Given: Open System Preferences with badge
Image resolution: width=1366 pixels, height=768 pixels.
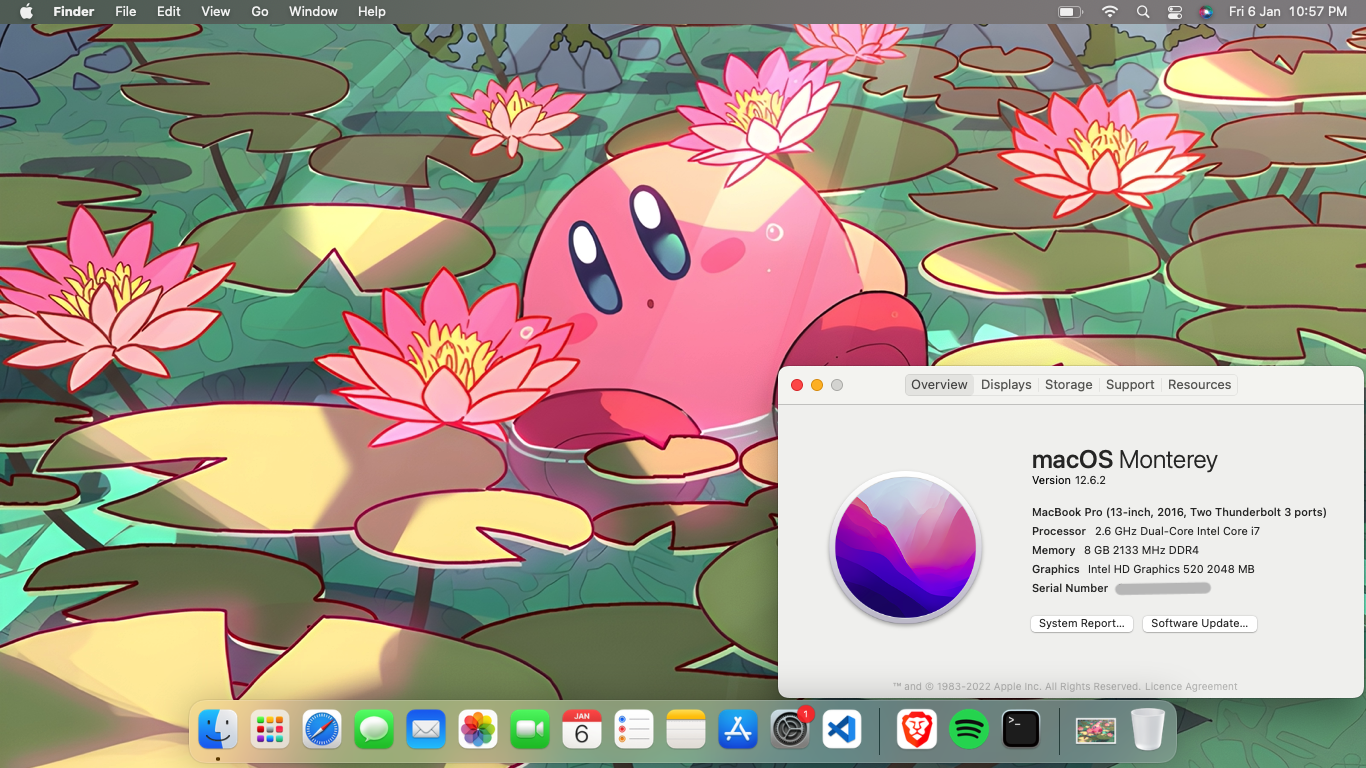Looking at the screenshot, I should [790, 729].
